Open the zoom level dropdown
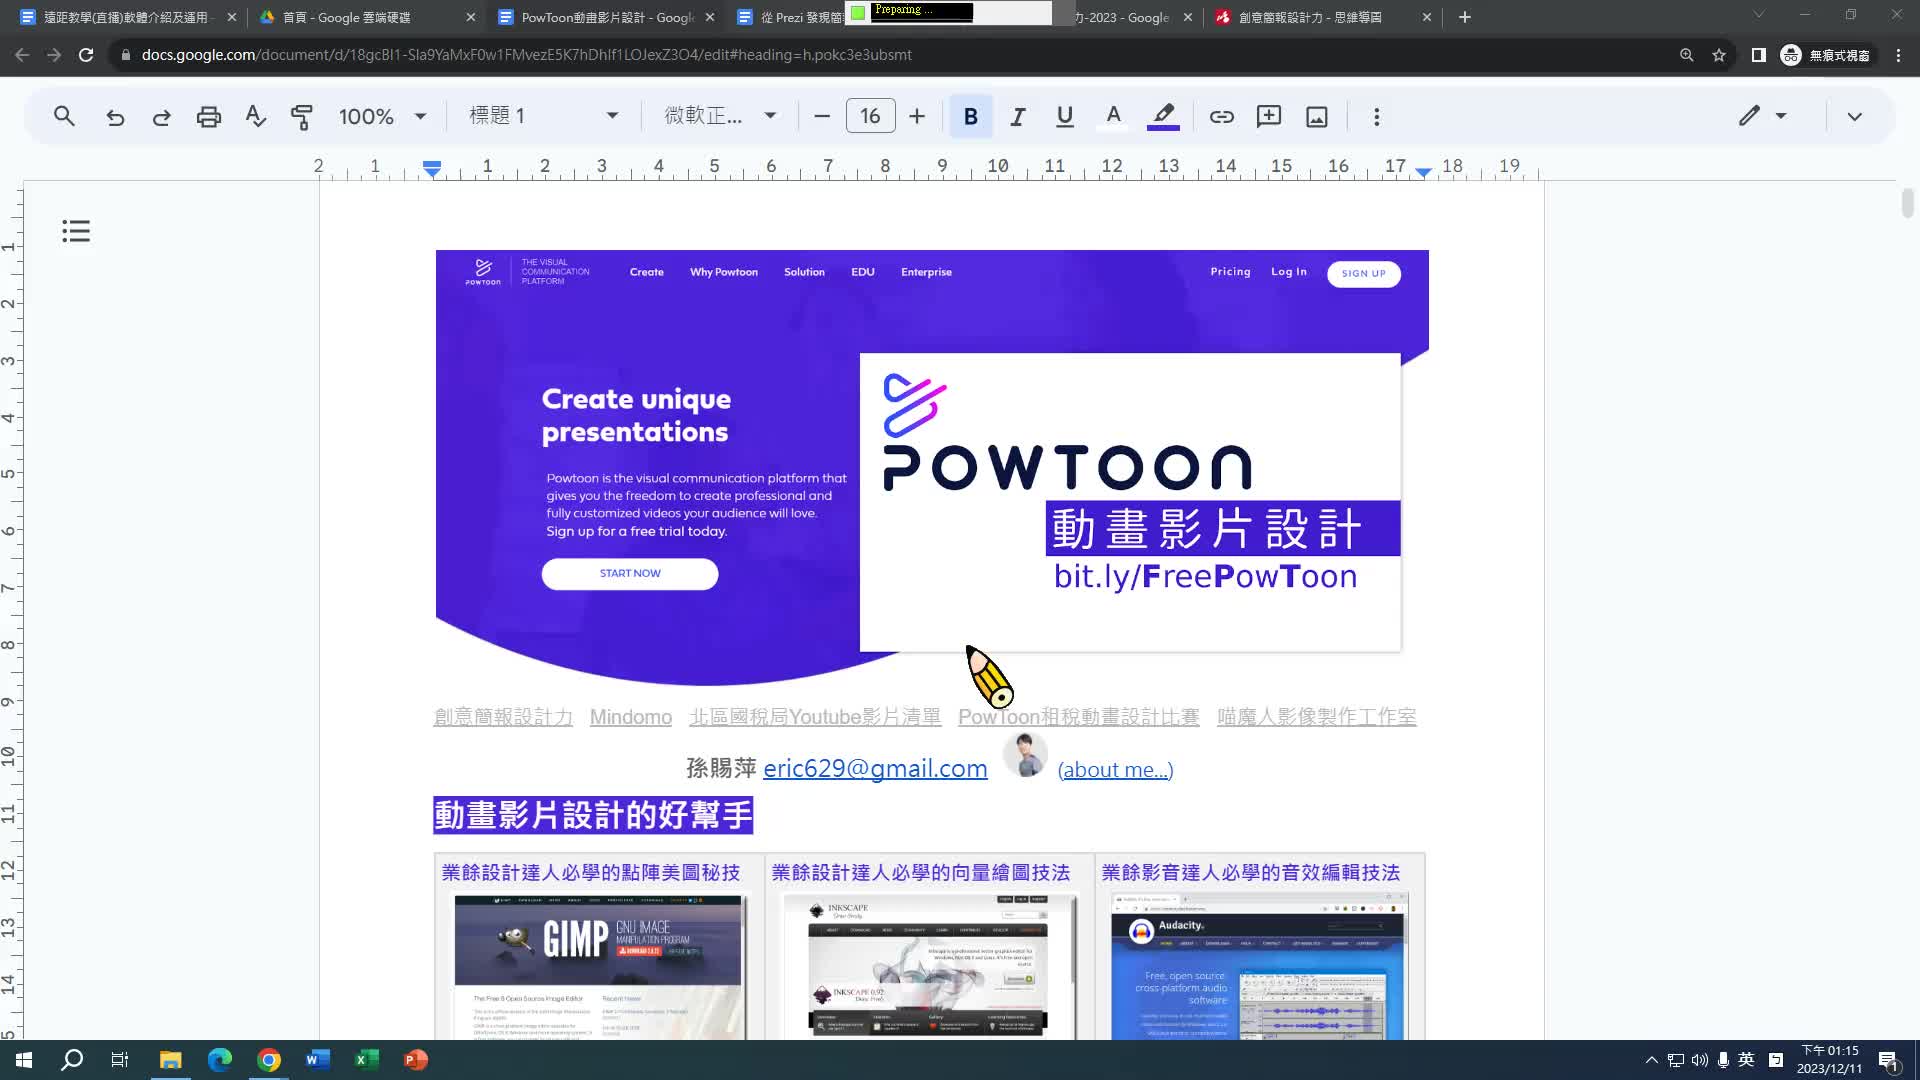This screenshot has width=1920, height=1080. 383,116
